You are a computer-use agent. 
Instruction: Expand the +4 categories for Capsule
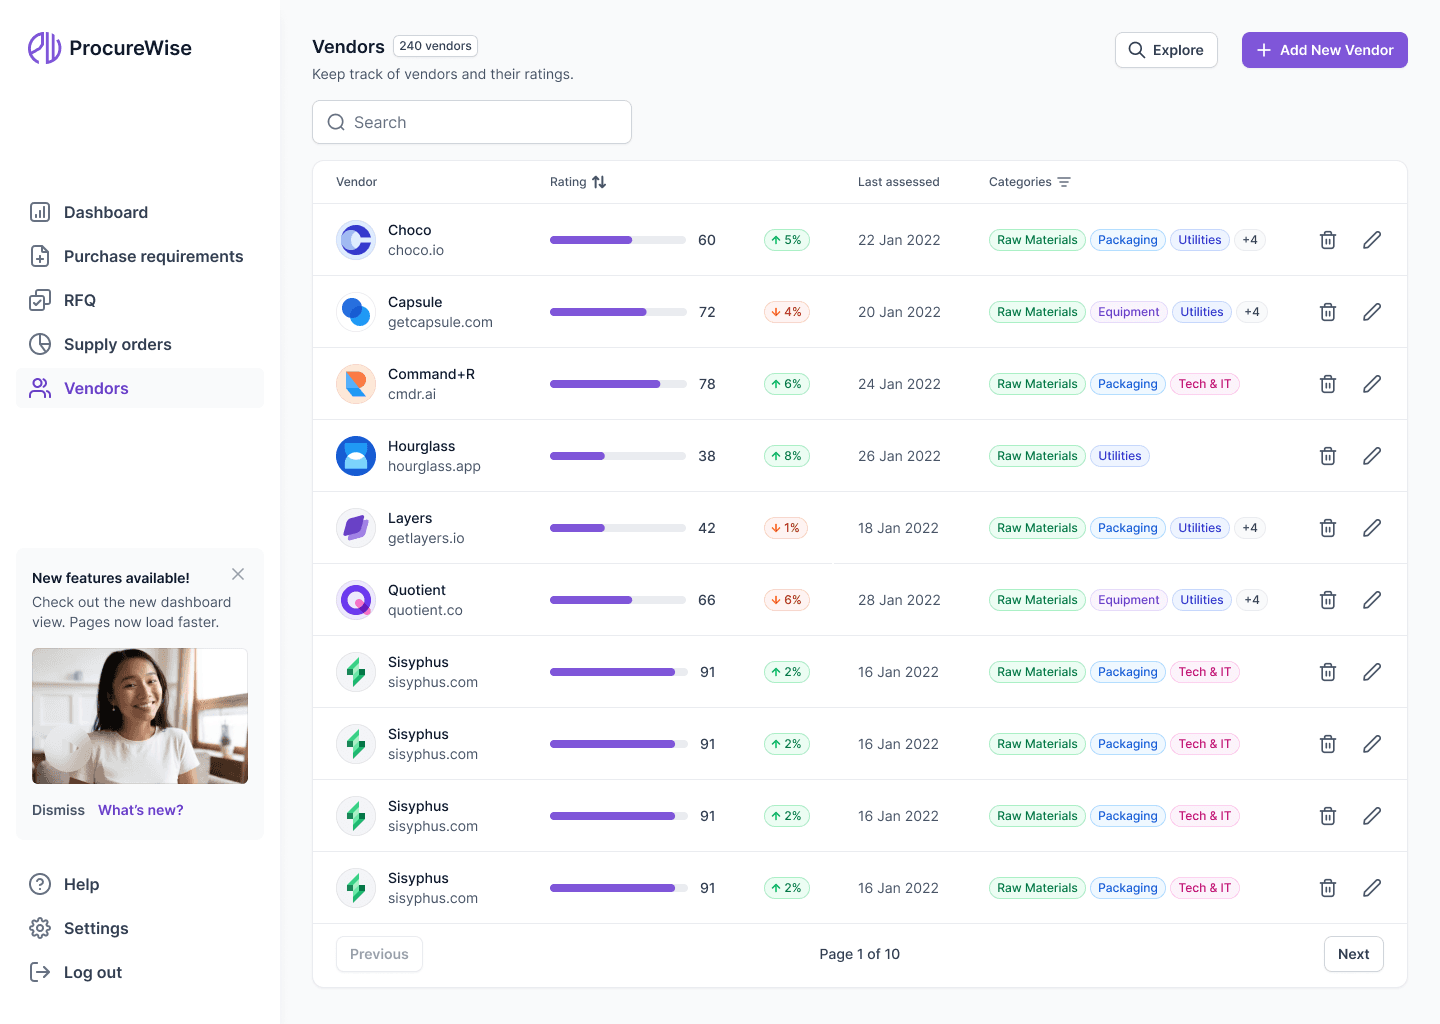[x=1252, y=312]
